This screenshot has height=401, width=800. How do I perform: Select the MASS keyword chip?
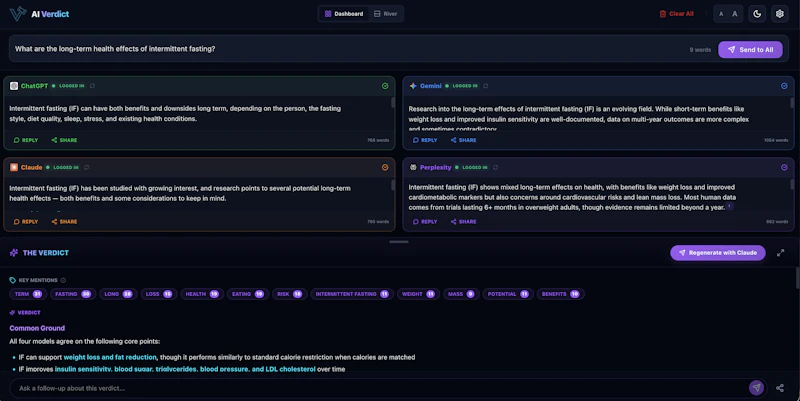(461, 294)
